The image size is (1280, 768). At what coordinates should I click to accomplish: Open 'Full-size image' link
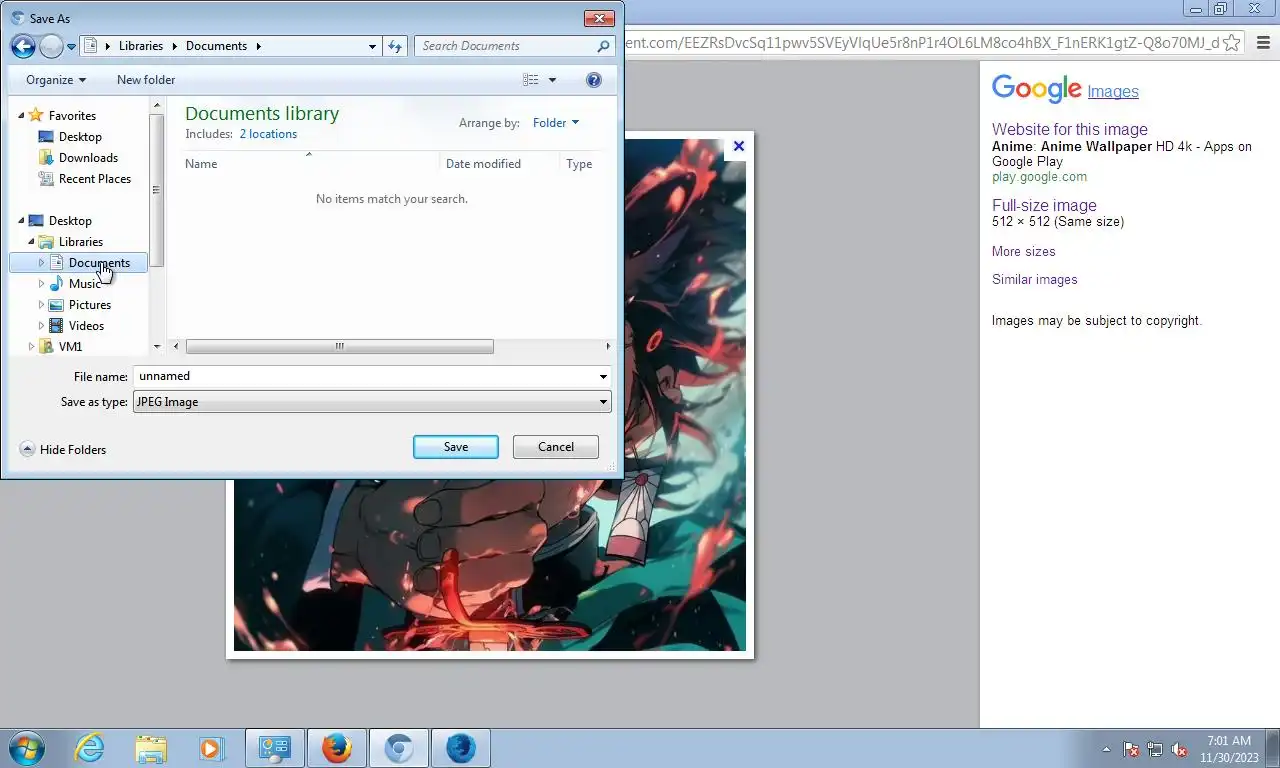point(1044,205)
